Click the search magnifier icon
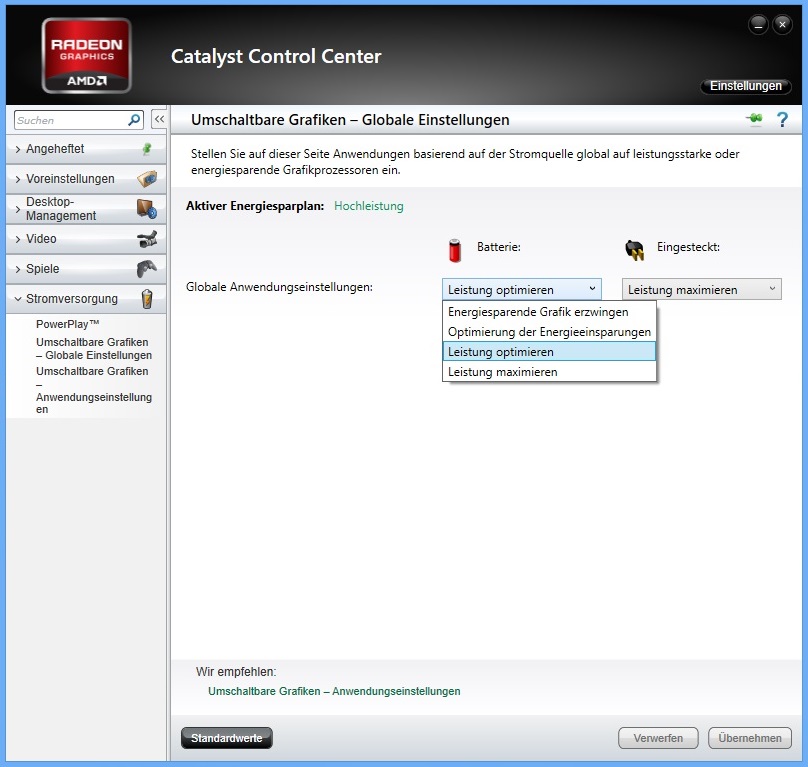 point(134,120)
